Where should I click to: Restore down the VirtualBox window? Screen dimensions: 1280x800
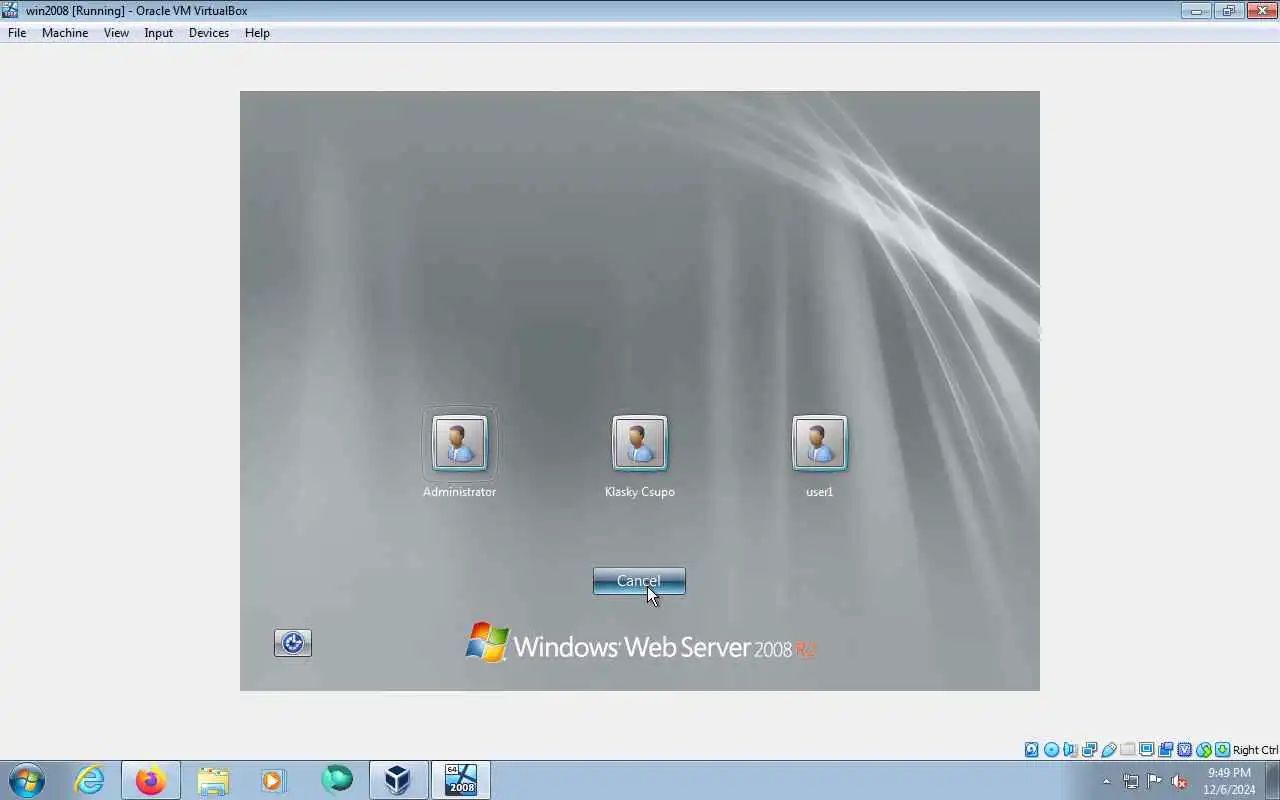1228,11
